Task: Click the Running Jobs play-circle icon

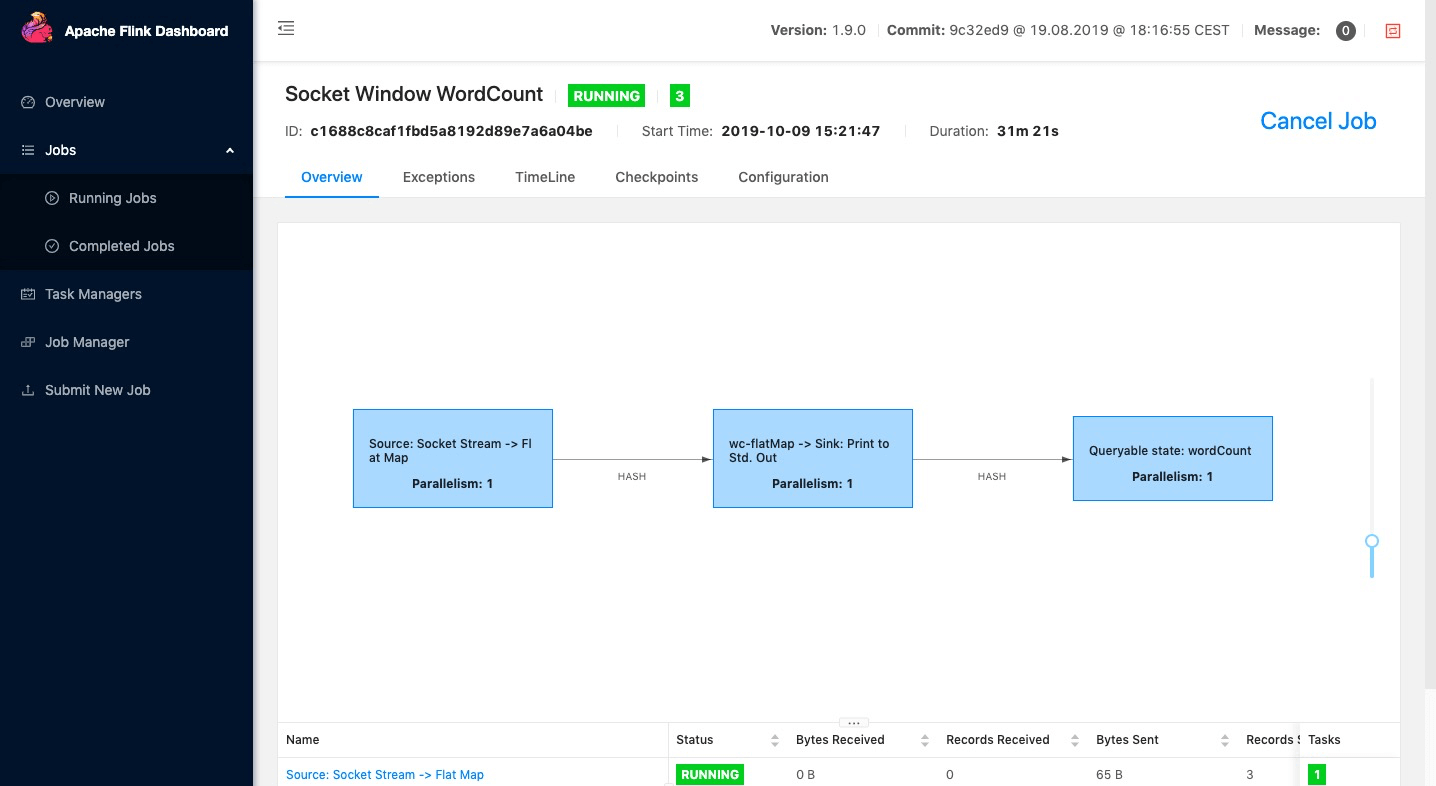Action: pyautogui.click(x=52, y=198)
